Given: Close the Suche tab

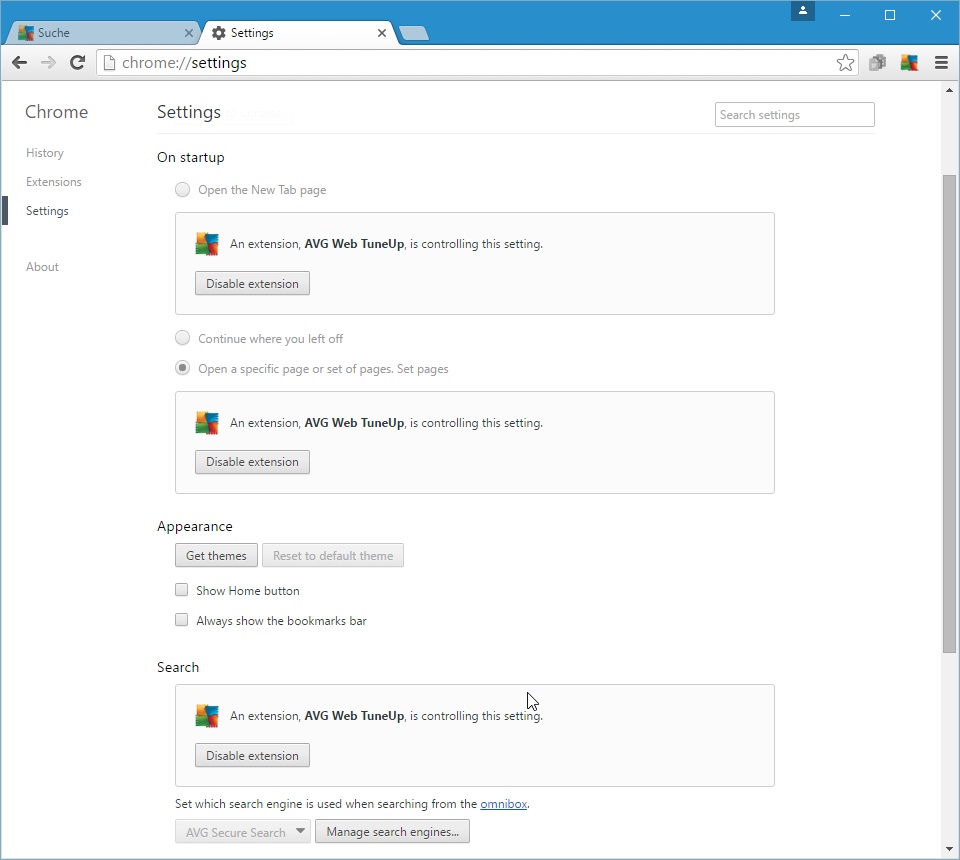Looking at the screenshot, I should point(189,33).
